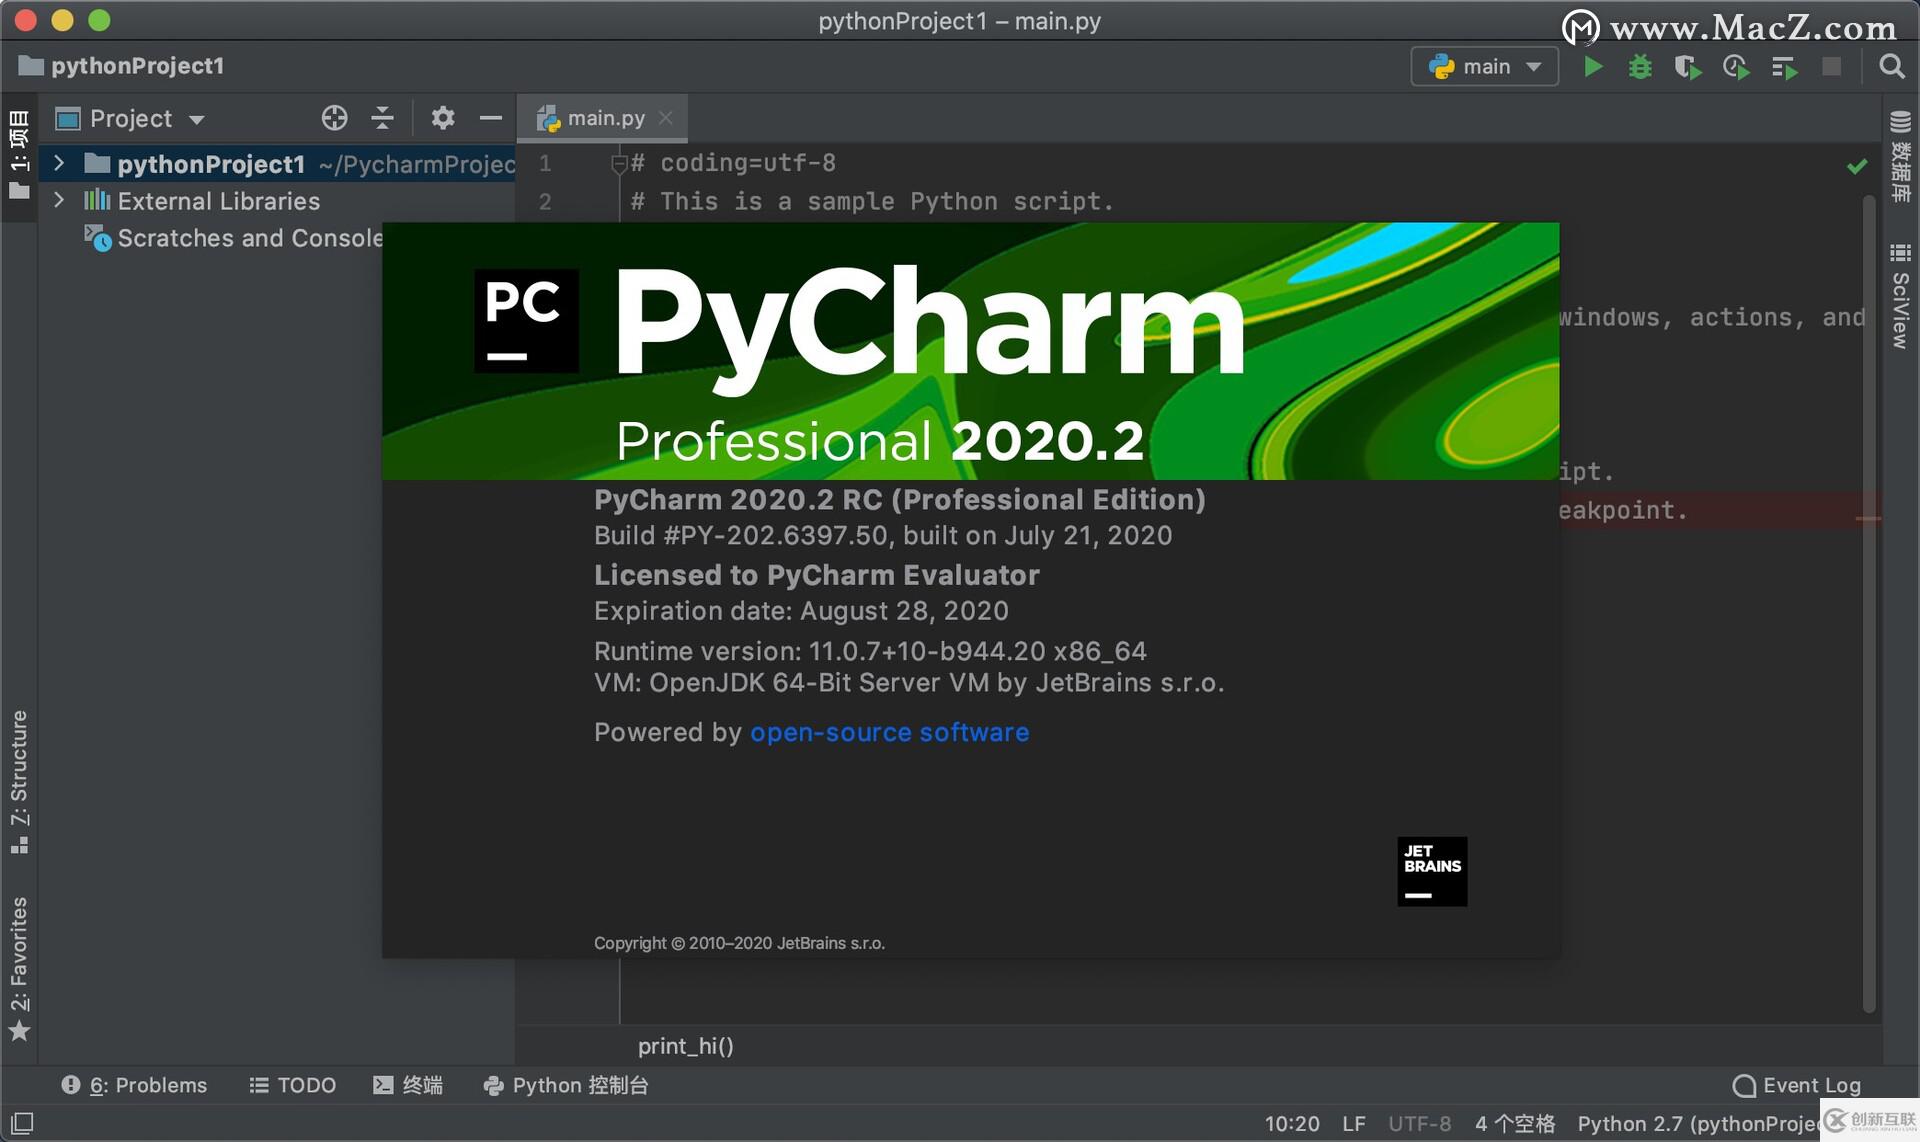Screen dimensions: 1920x1142
Task: Expand the External Libraries node
Action: coord(59,200)
